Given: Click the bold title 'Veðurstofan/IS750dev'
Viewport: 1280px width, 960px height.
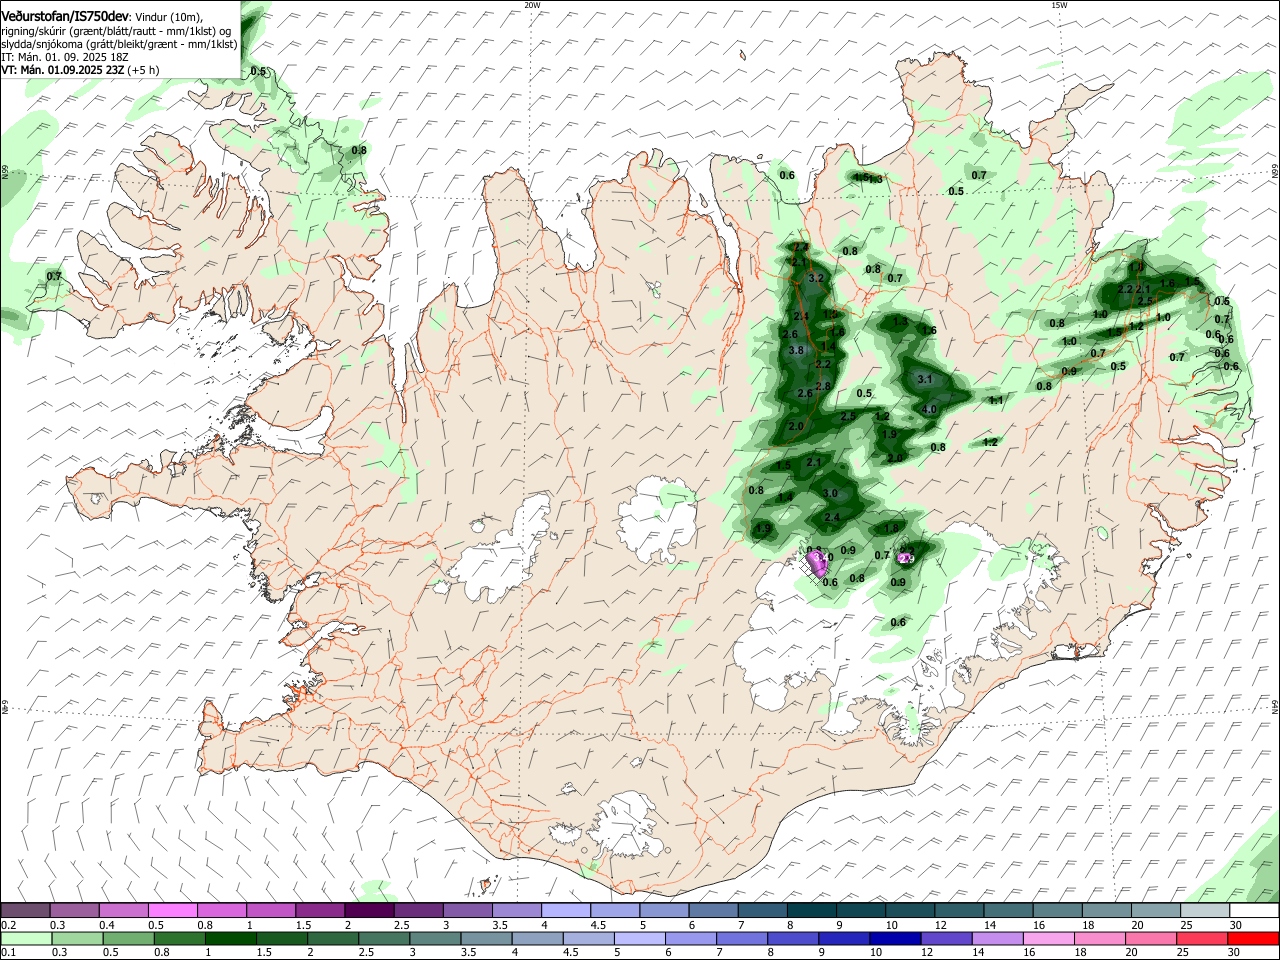Looking at the screenshot, I should click(65, 16).
